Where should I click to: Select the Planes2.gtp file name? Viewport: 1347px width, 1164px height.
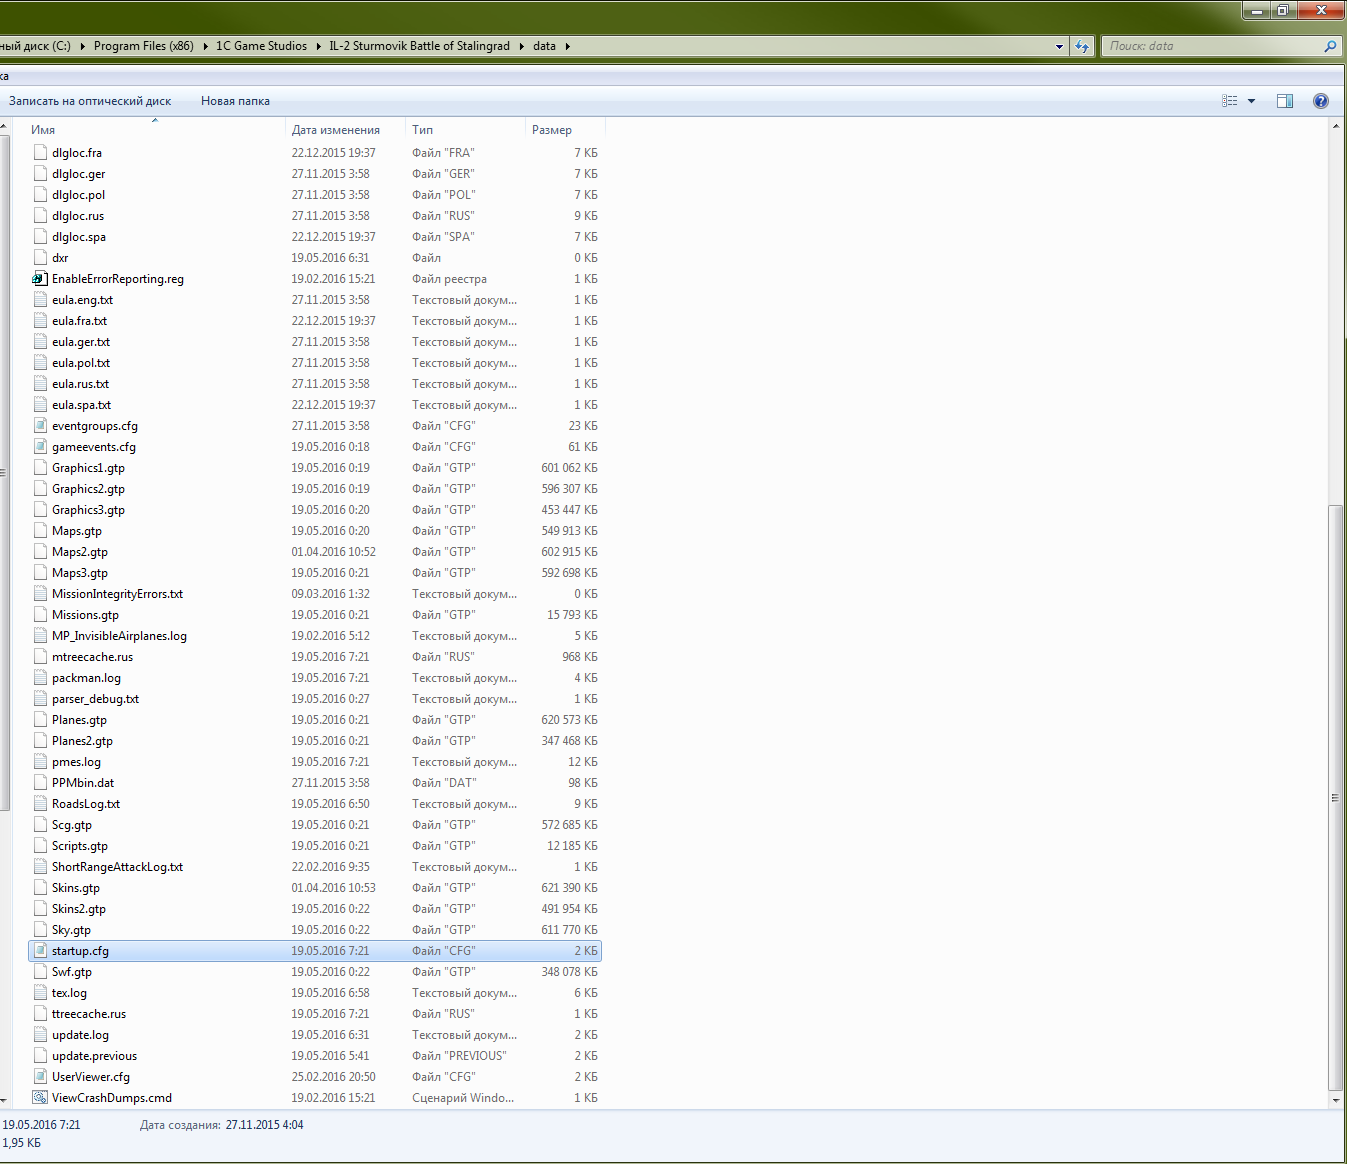coord(82,741)
